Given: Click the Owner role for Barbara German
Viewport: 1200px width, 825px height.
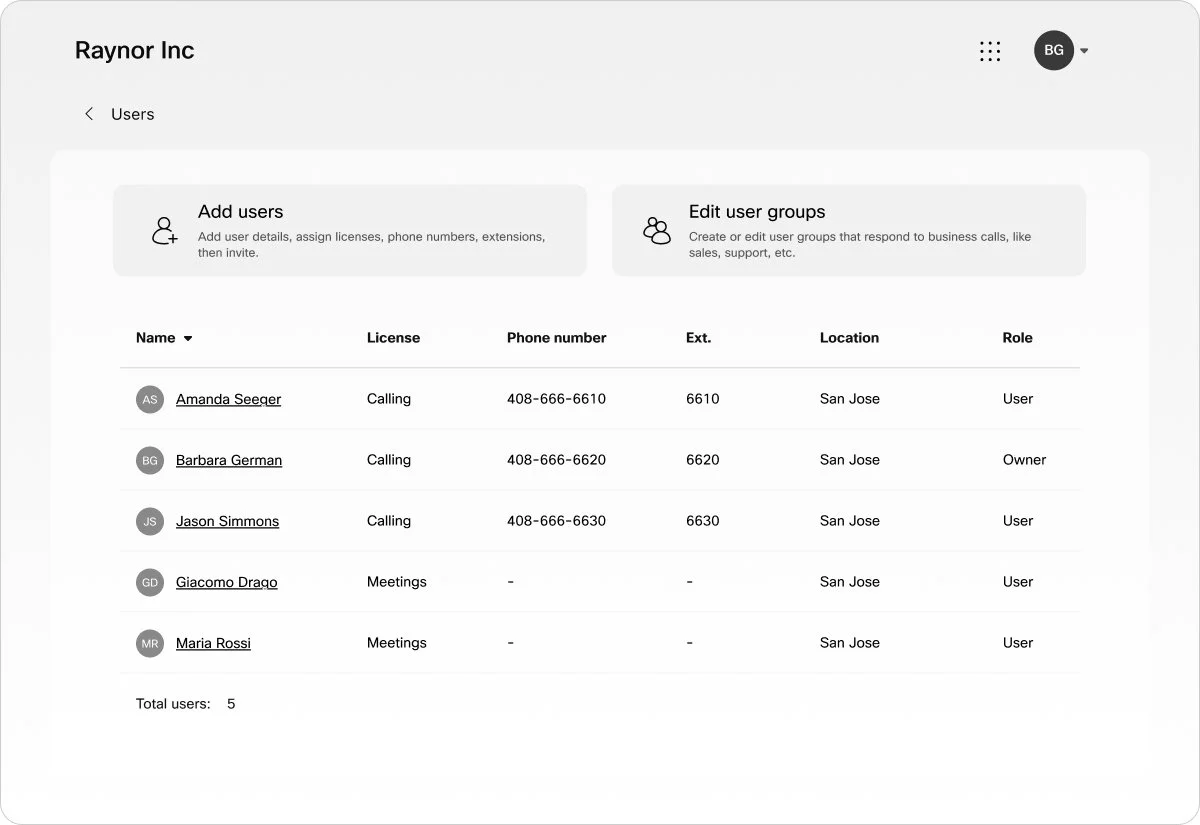Looking at the screenshot, I should tap(1025, 460).
